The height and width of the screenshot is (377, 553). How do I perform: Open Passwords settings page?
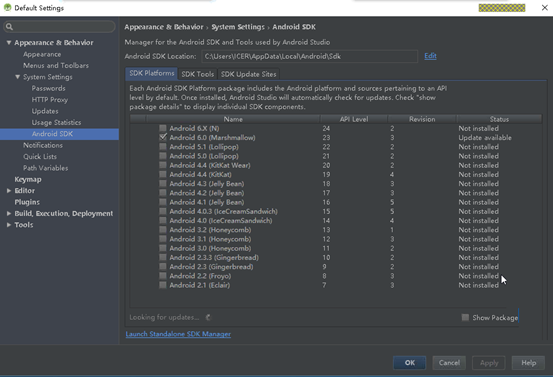coord(48,88)
